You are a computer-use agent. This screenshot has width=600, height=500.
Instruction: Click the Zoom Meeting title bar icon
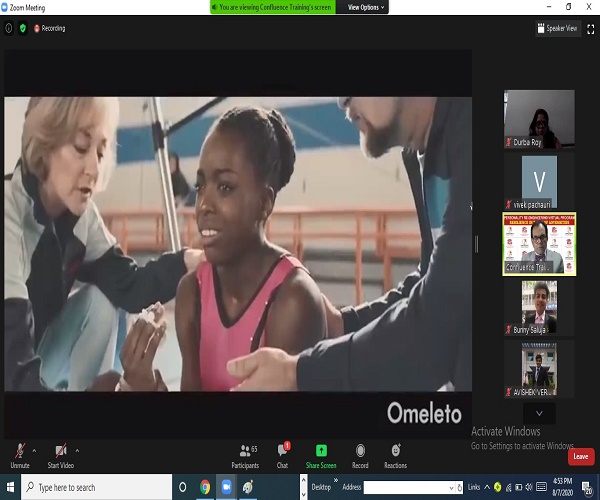tap(4, 7)
